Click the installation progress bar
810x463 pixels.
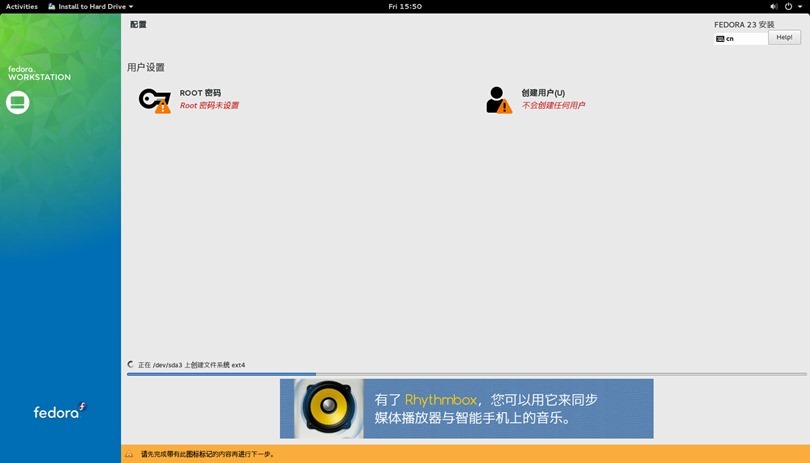pos(466,374)
